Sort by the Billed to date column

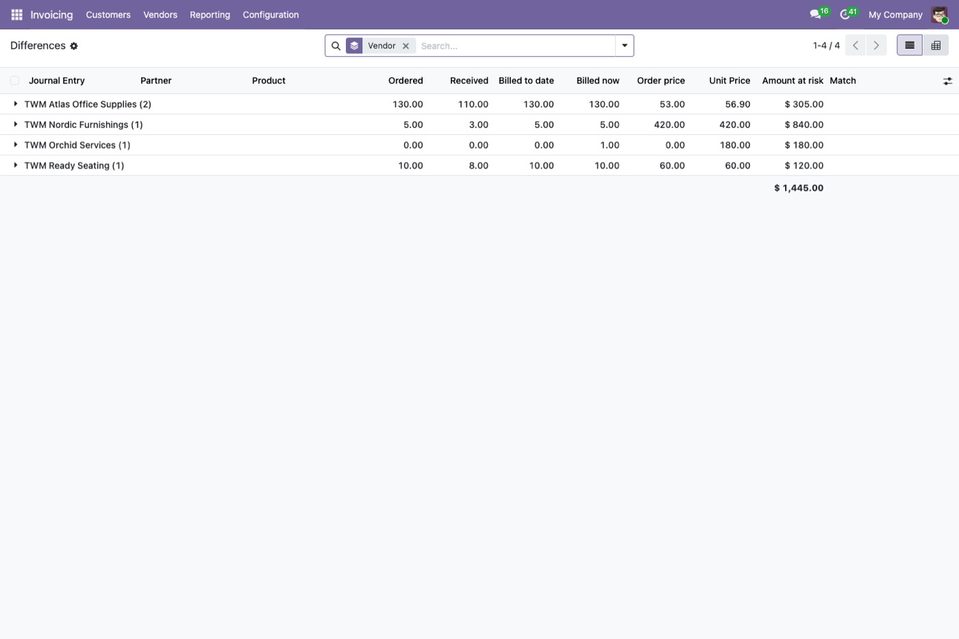526,81
